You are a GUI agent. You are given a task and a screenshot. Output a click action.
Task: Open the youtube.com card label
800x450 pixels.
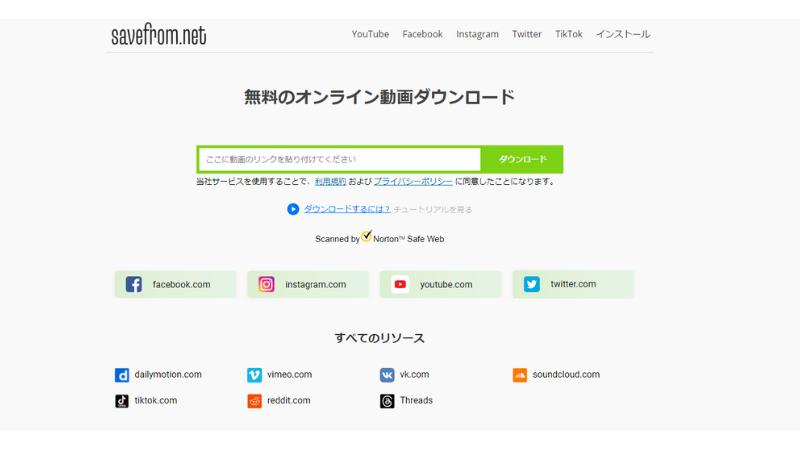446,285
